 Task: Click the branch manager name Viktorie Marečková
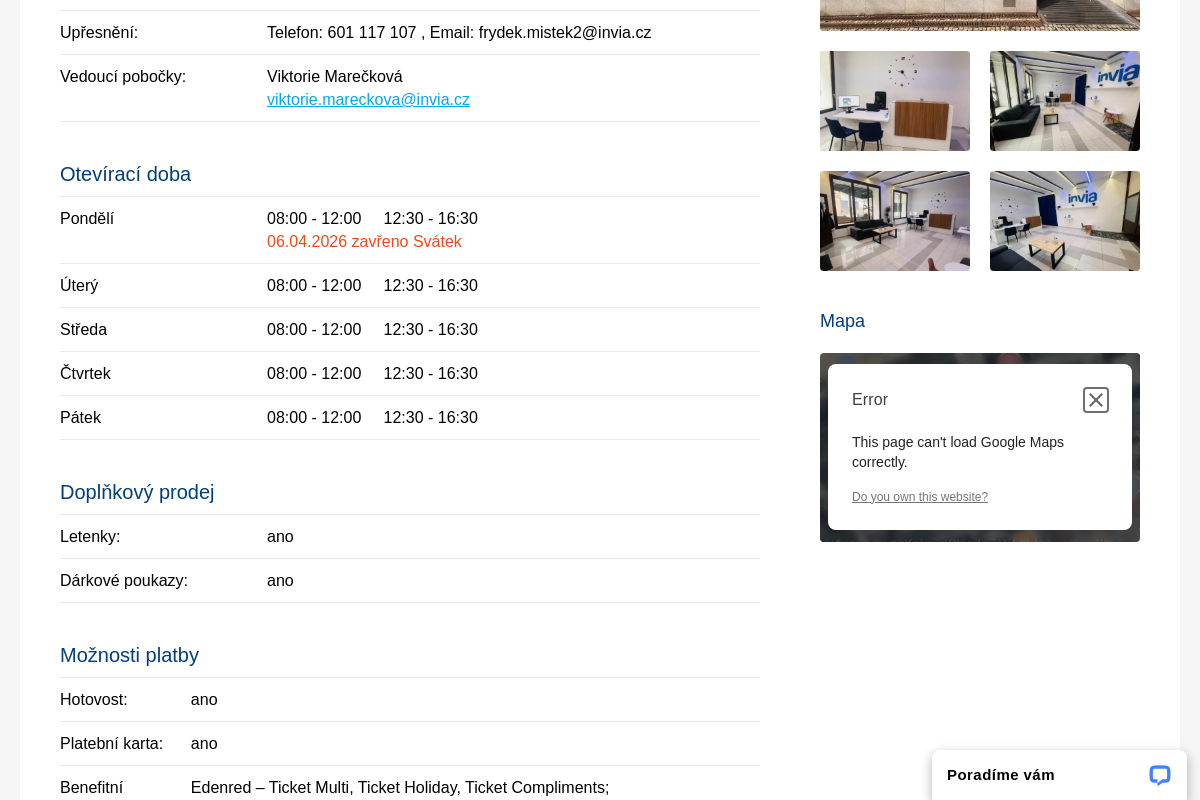tap(334, 77)
